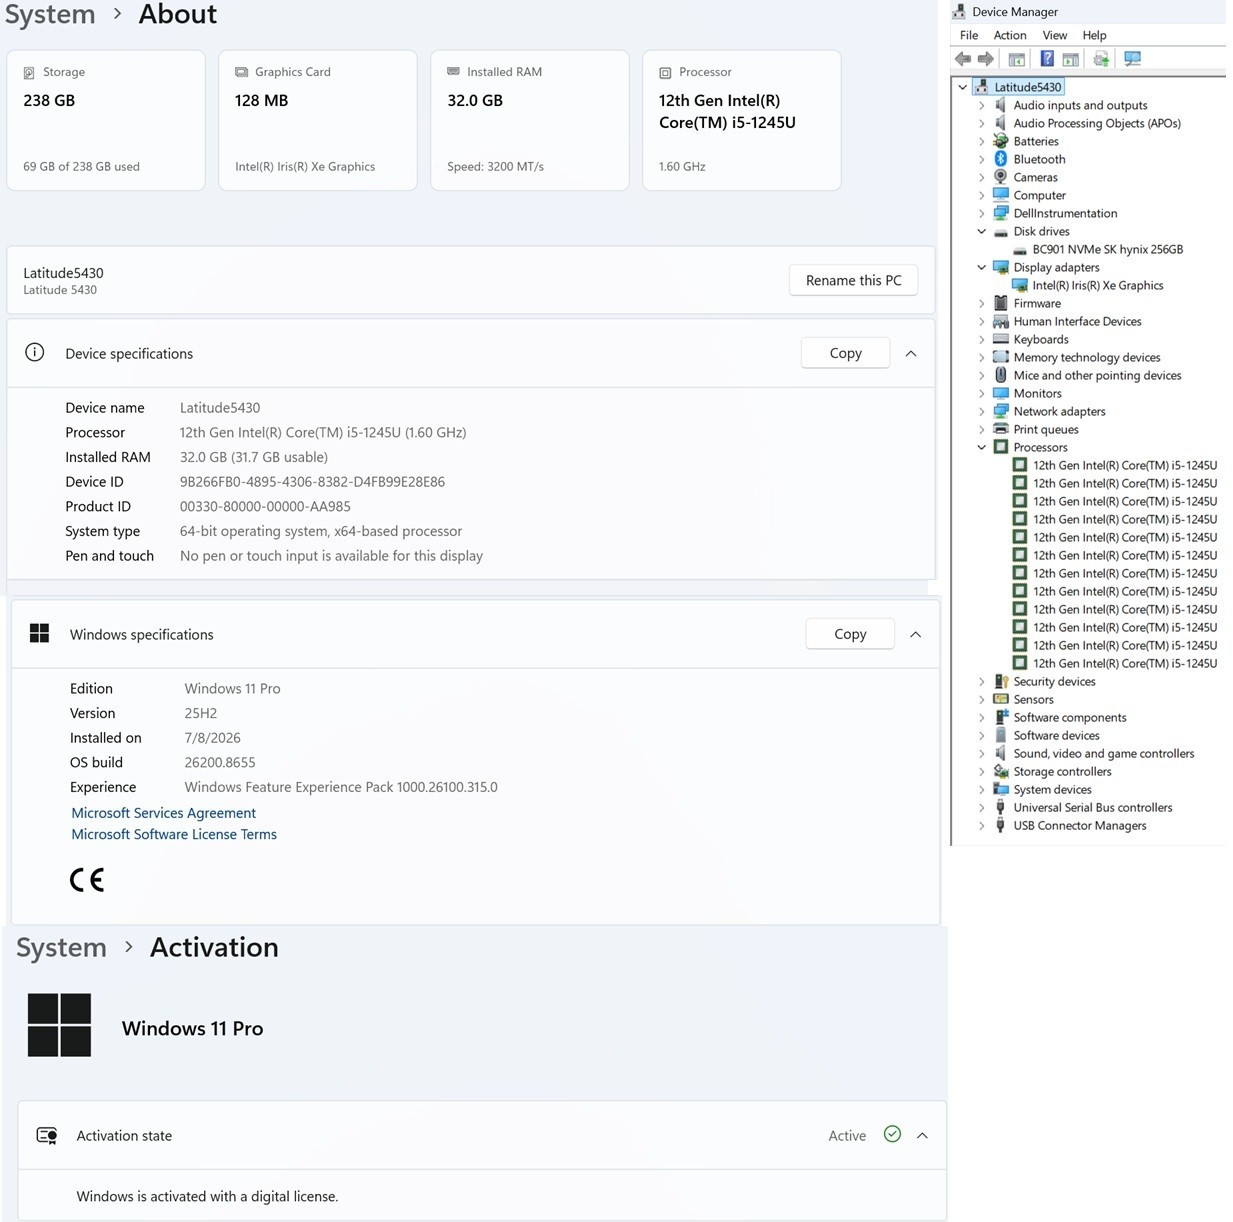Click the Product ID value 00330-80000-00000-AA985
Image resolution: width=1233 pixels, height=1222 pixels.
pyautogui.click(x=265, y=506)
